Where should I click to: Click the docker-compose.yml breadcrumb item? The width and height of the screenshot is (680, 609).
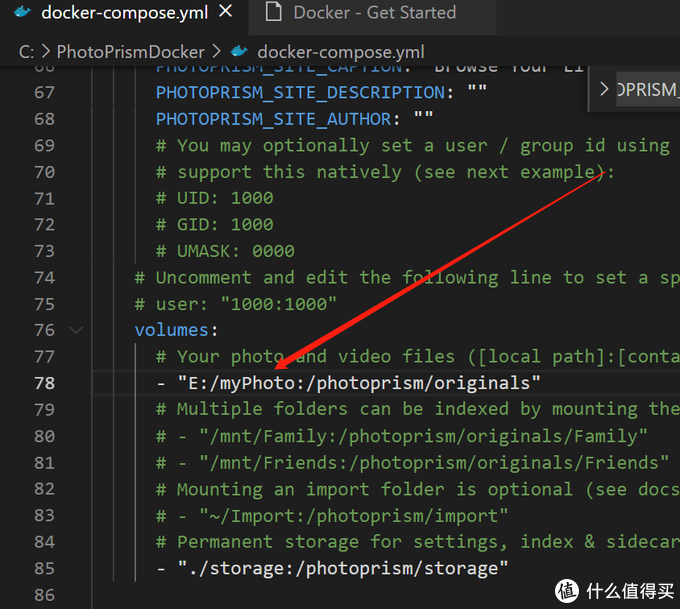[x=341, y=52]
